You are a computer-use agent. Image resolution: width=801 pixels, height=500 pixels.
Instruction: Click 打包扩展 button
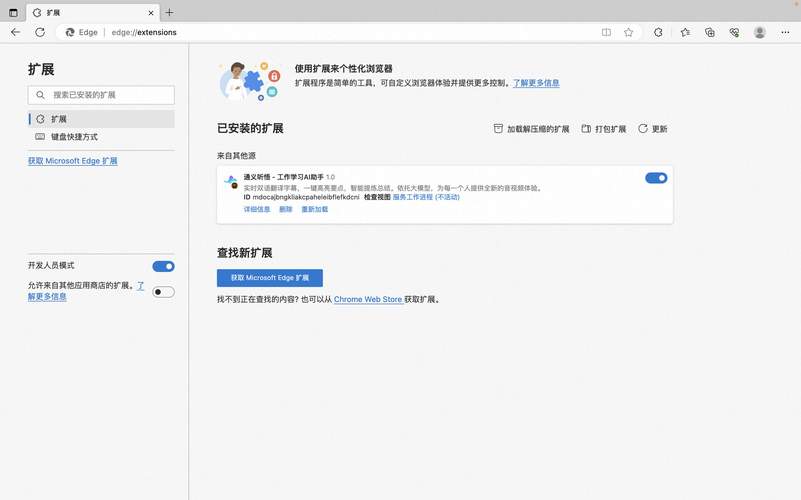(x=603, y=129)
